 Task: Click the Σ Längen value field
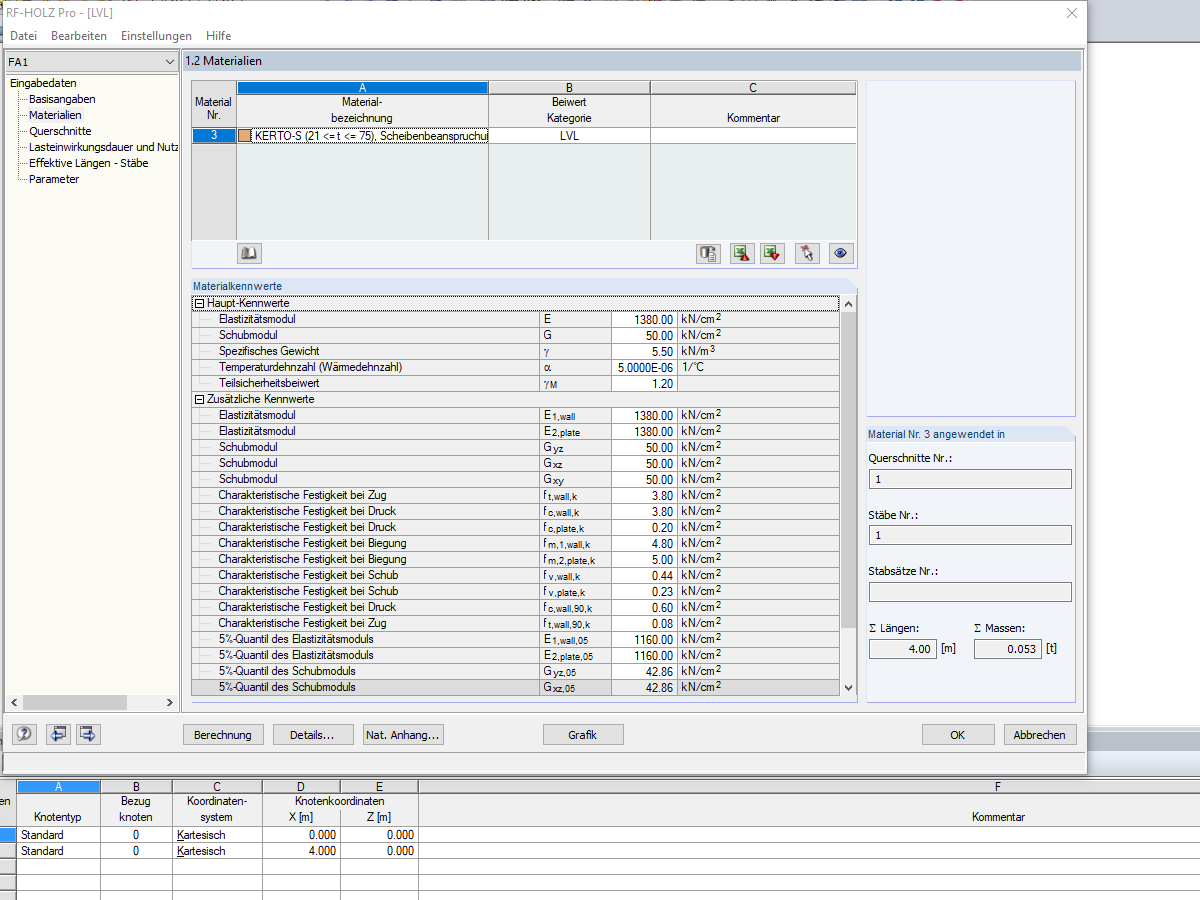pyautogui.click(x=902, y=649)
